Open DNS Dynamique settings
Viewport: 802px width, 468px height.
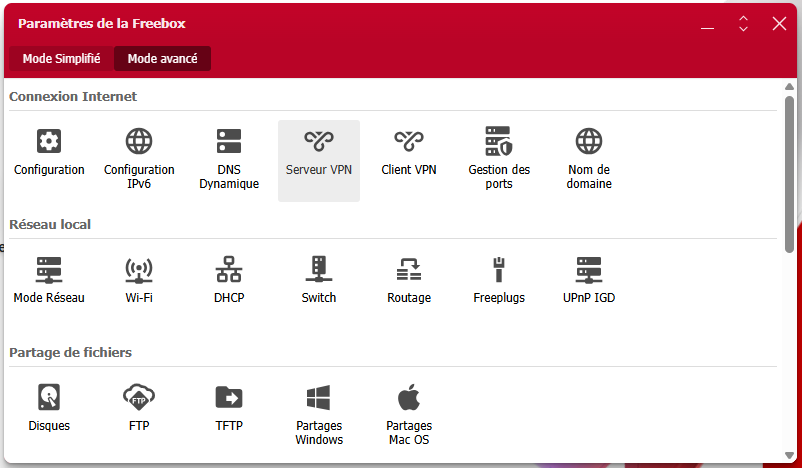229,160
